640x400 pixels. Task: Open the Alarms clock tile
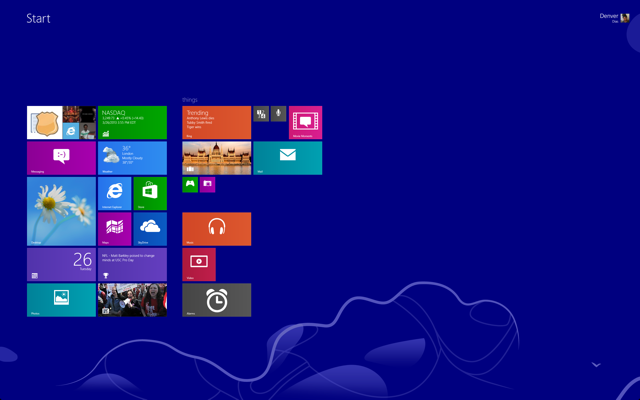[x=217, y=300]
